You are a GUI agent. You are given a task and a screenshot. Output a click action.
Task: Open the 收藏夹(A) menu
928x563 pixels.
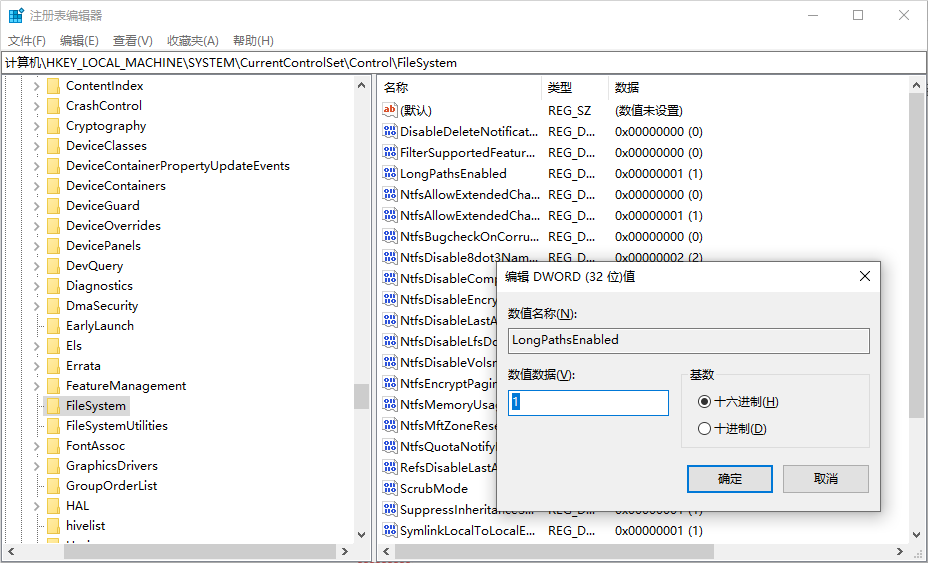(192, 41)
